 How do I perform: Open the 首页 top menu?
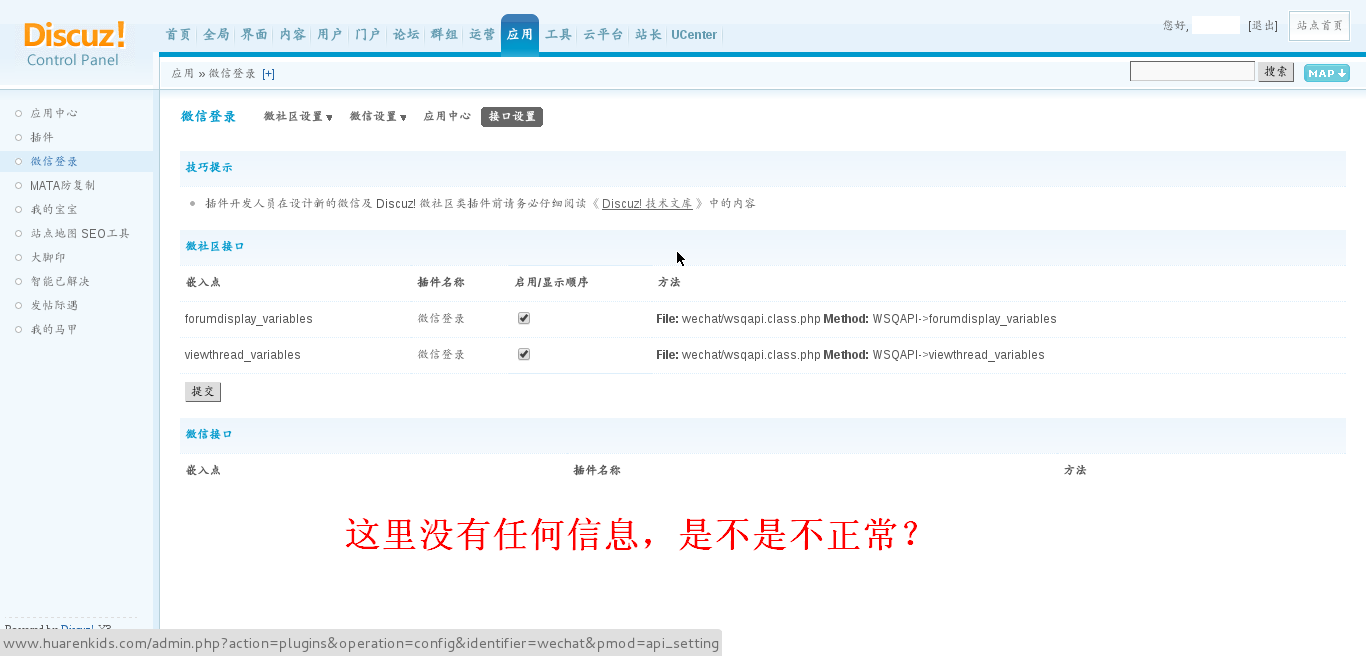coord(178,35)
